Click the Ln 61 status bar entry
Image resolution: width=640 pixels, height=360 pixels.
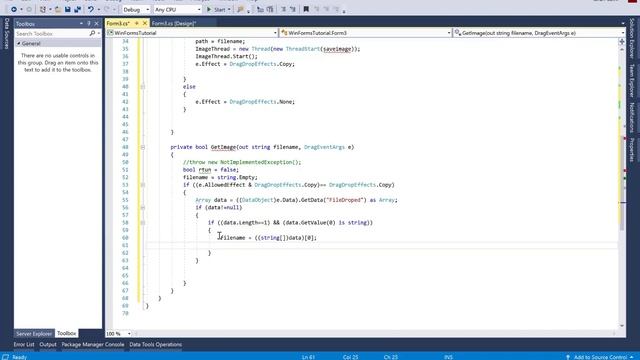click(308, 357)
